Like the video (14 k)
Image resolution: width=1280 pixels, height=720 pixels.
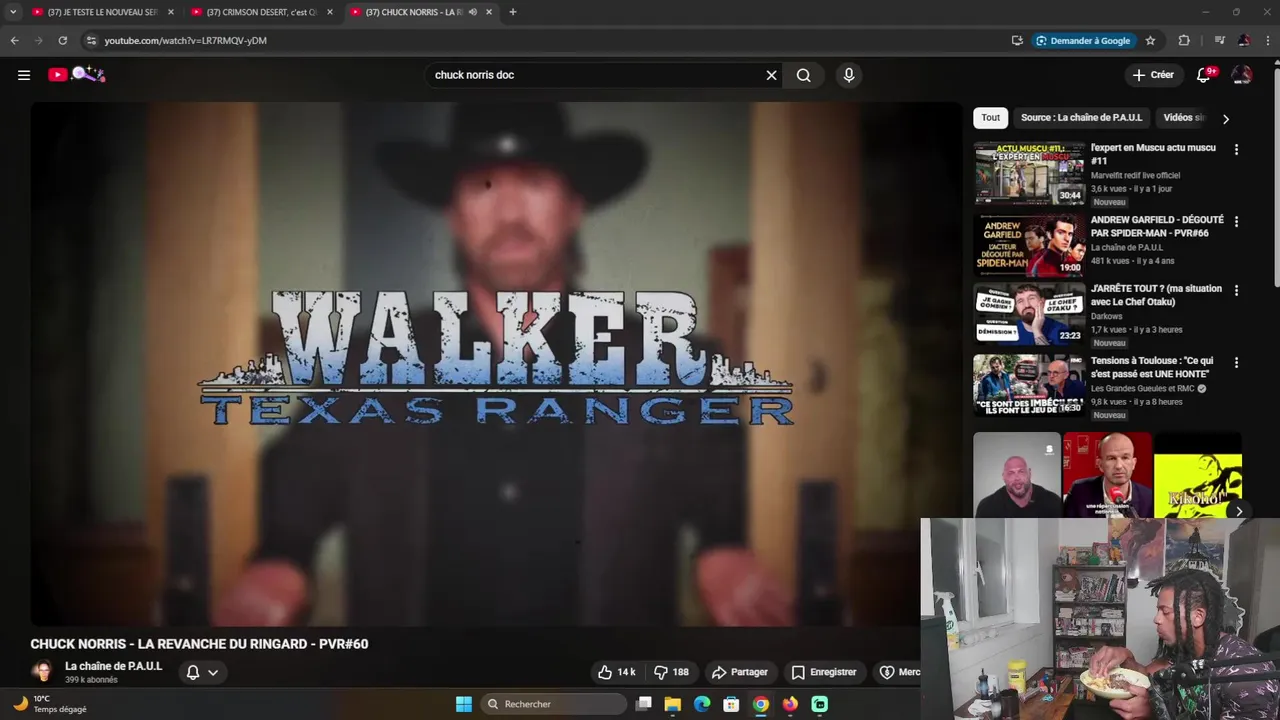pyautogui.click(x=616, y=672)
